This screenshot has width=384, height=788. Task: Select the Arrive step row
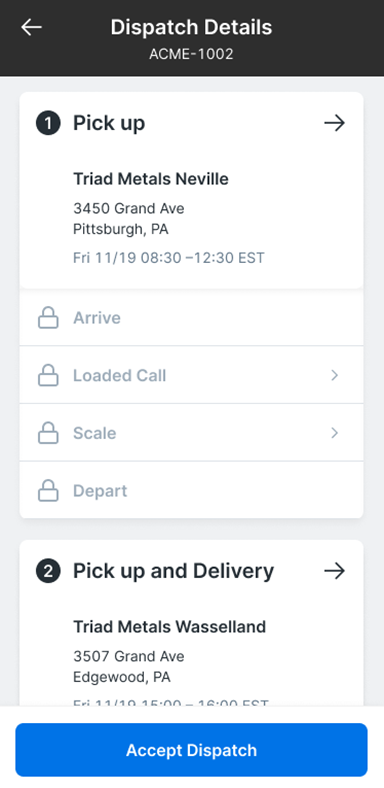(191, 318)
